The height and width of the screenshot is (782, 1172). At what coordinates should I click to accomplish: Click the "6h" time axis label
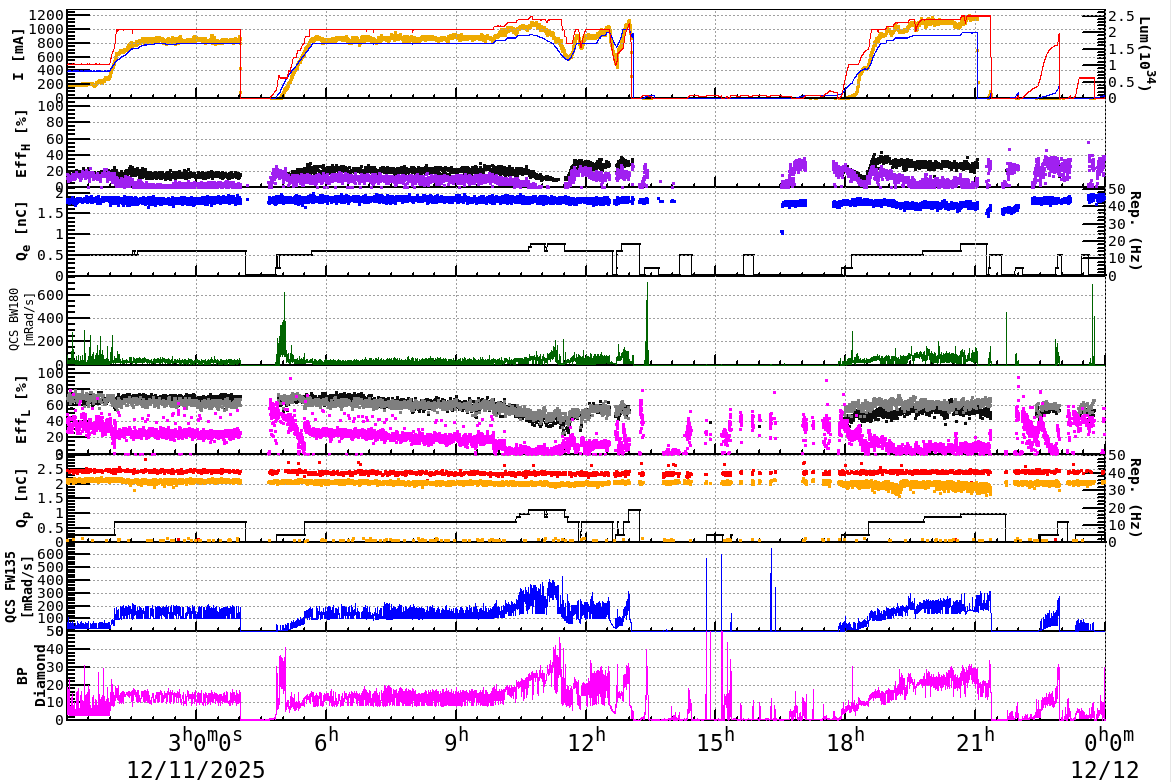click(327, 741)
